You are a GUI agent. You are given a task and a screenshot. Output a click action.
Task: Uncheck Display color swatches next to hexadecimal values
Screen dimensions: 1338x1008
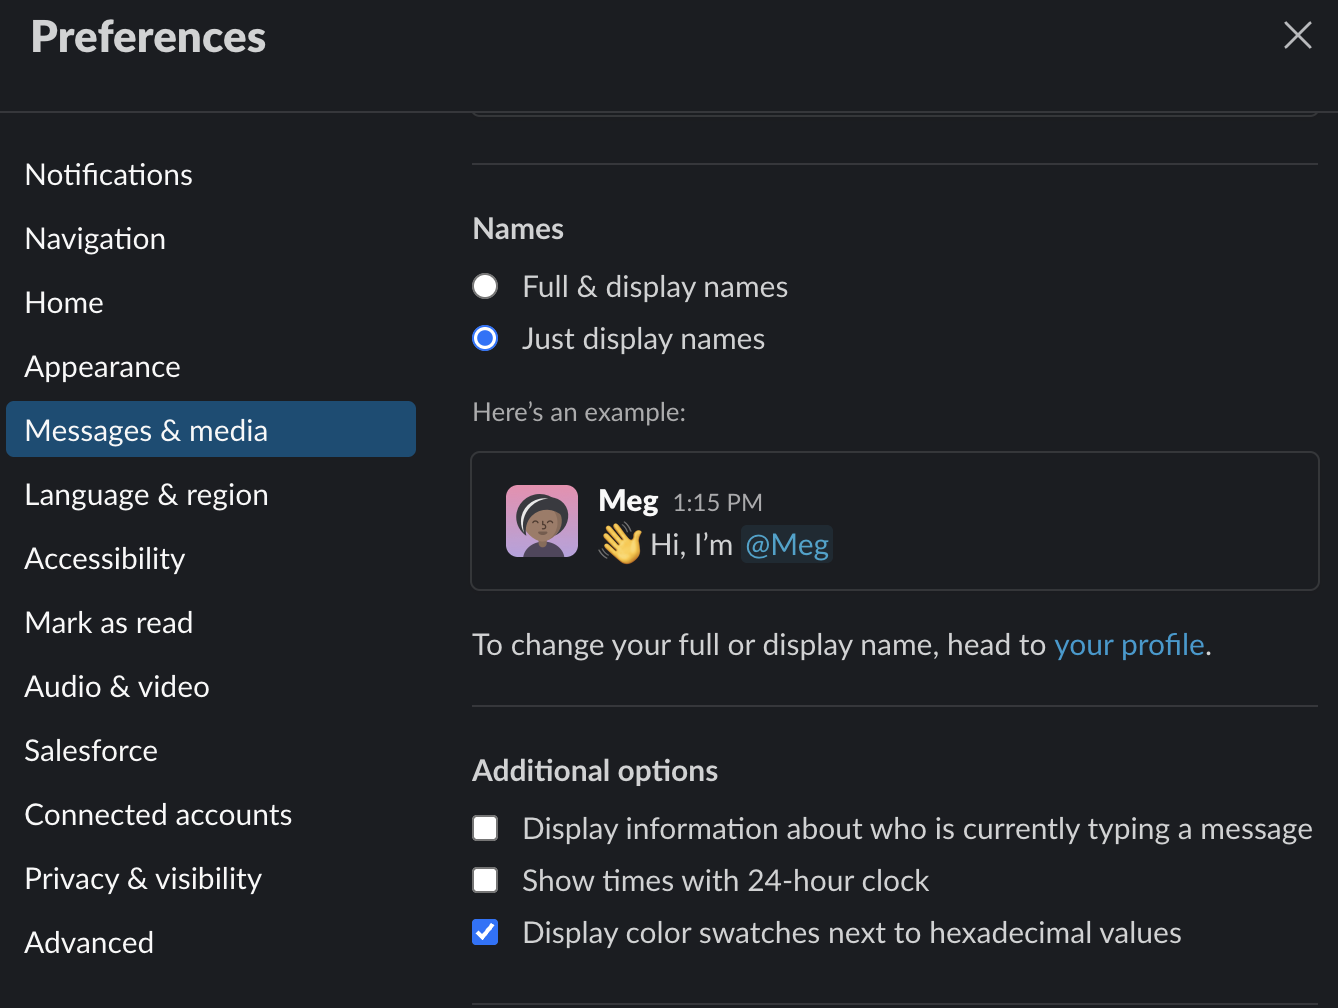coord(486,933)
